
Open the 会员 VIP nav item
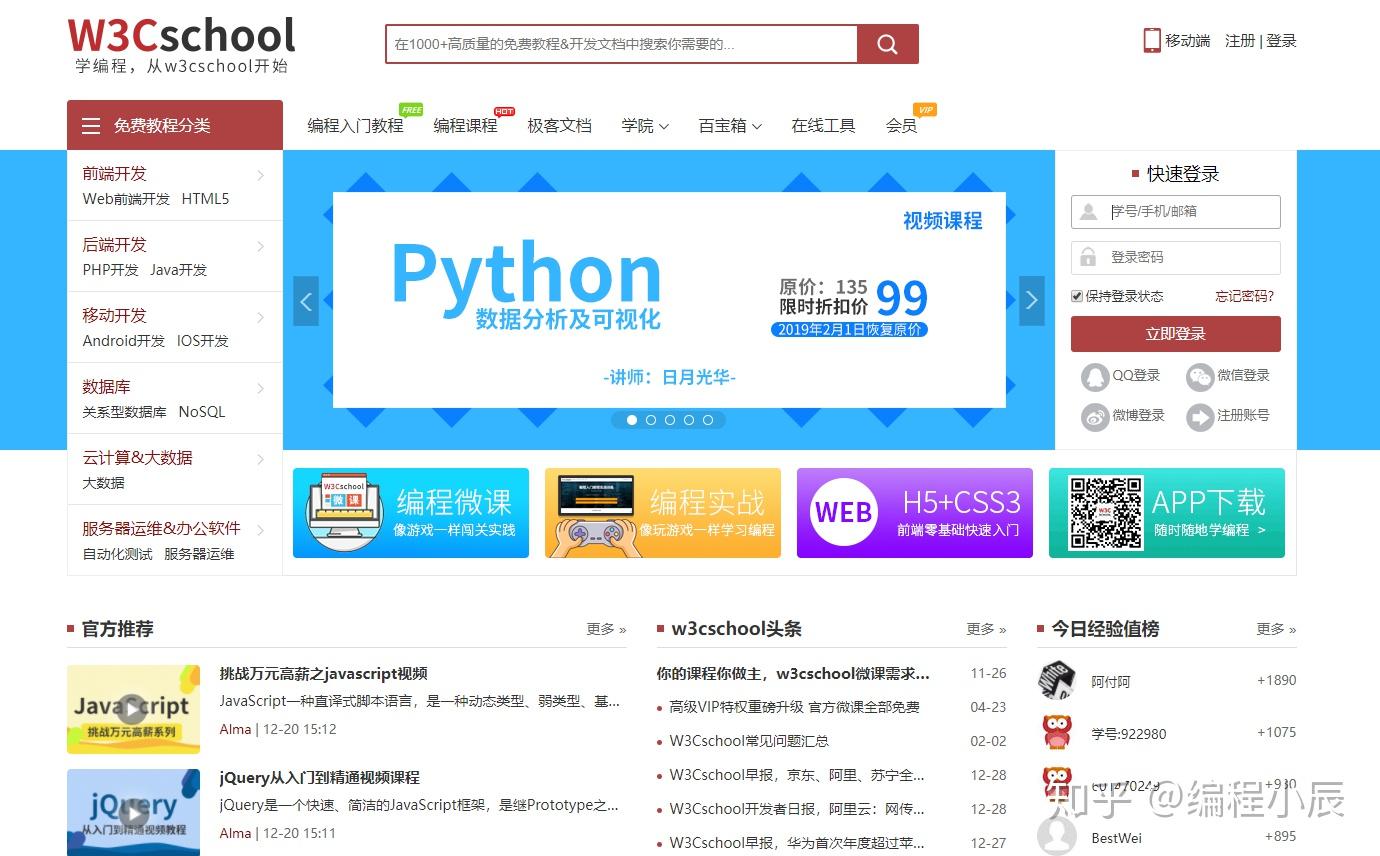pos(901,126)
